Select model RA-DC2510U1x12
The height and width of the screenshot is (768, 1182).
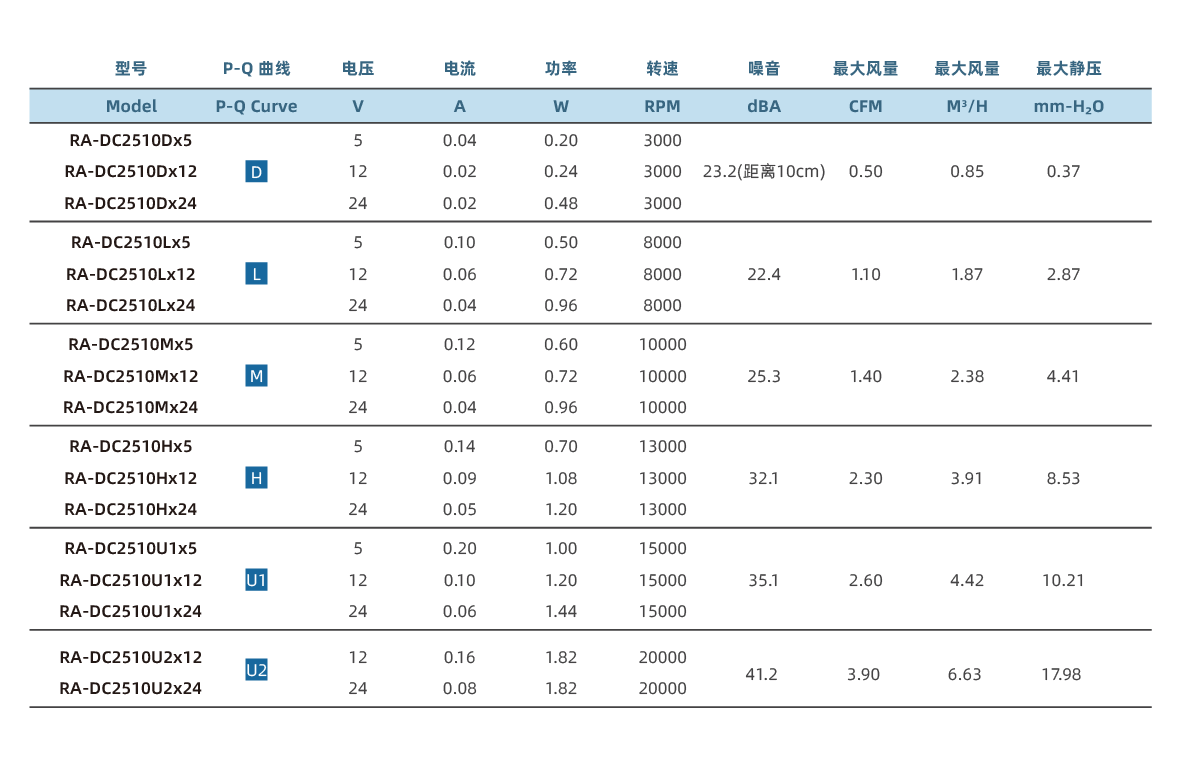click(x=131, y=580)
